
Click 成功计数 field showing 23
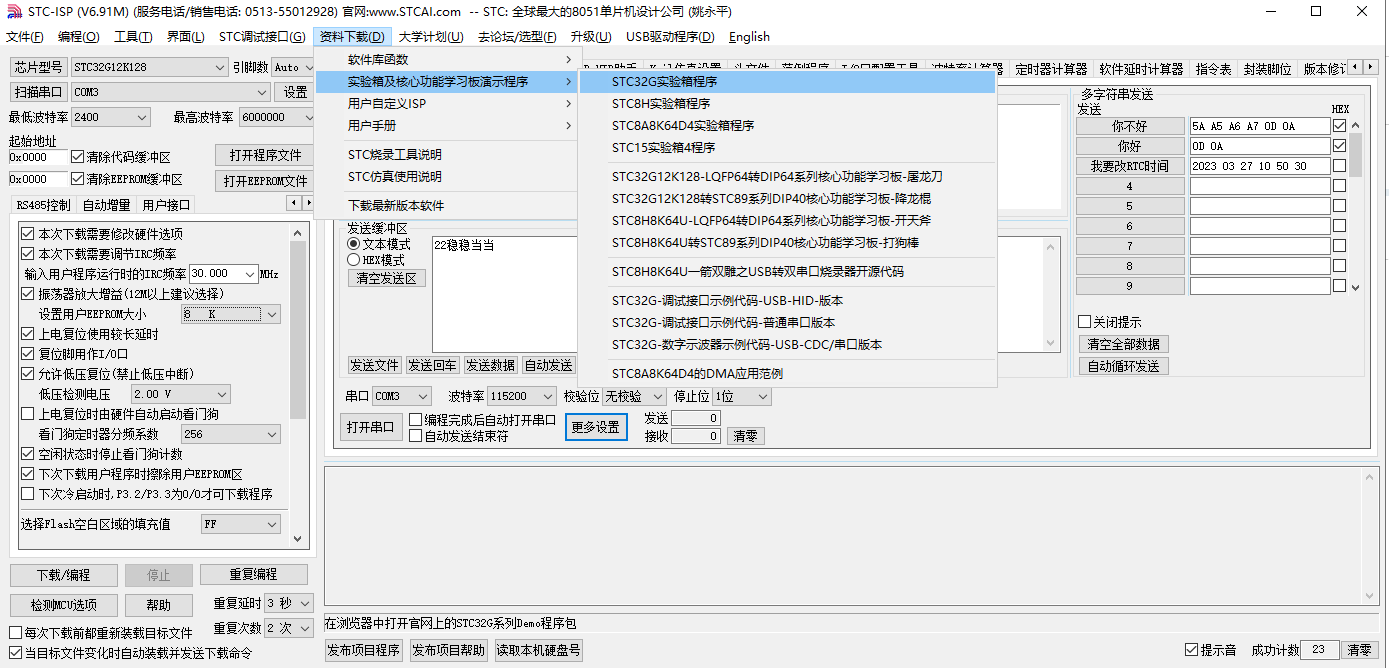1319,650
